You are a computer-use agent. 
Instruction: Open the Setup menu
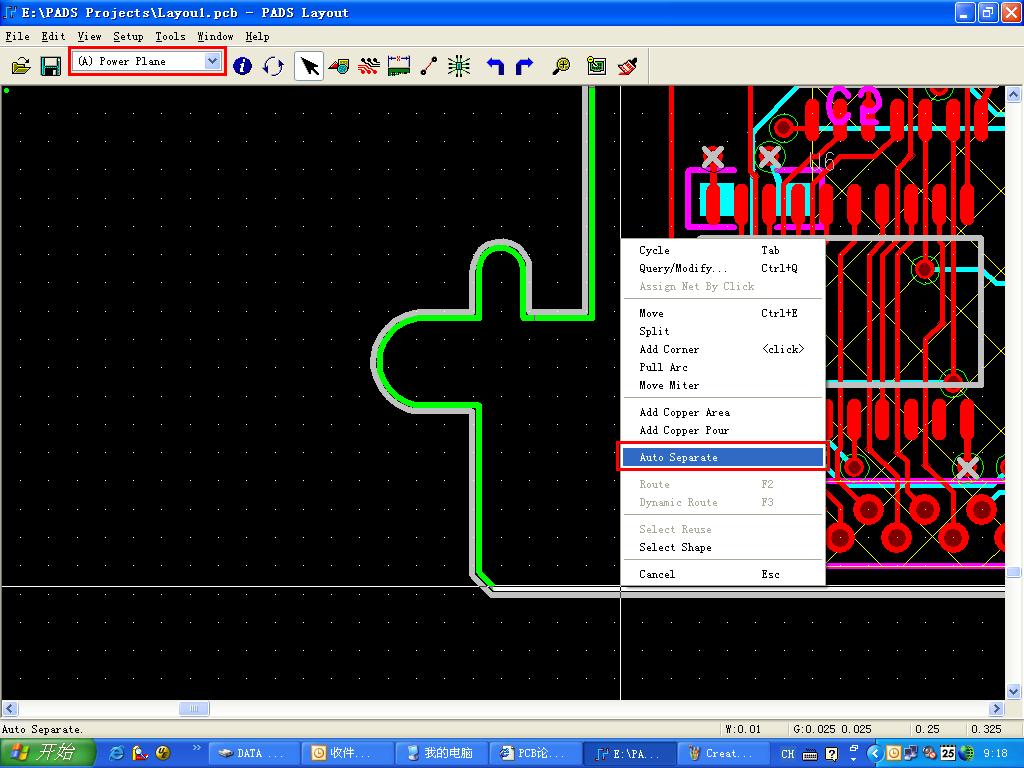(128, 36)
